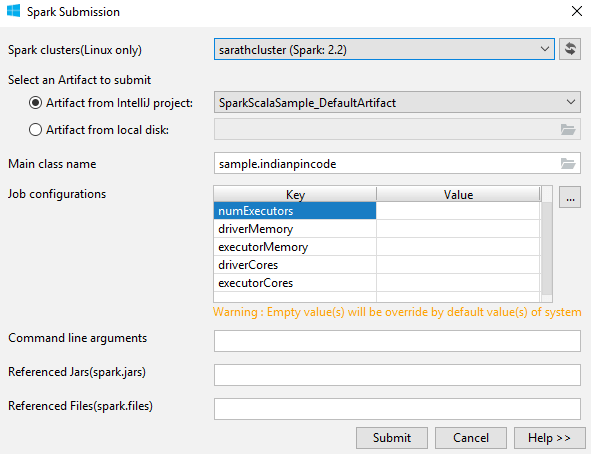Select Artifact from local disk radio button
This screenshot has width=591, height=454.
coord(35,130)
